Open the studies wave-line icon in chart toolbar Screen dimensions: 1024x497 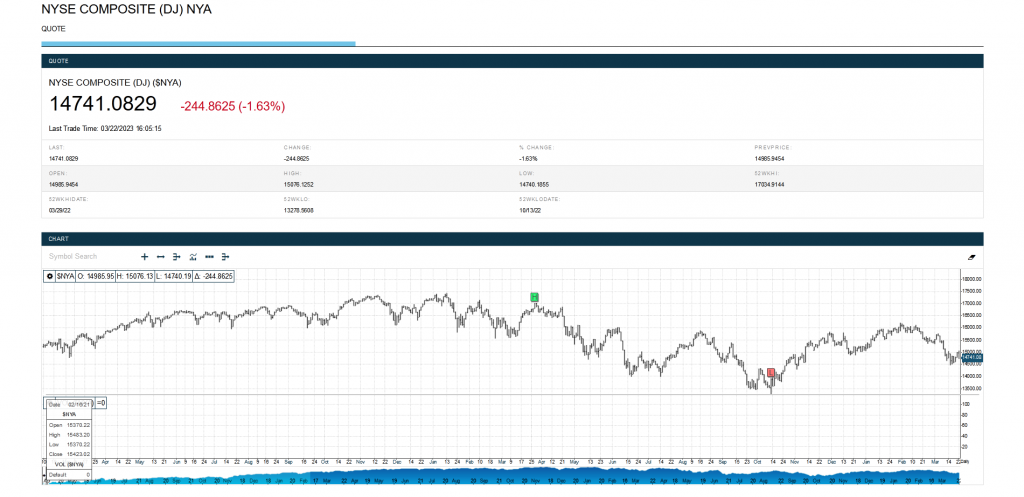[193, 257]
